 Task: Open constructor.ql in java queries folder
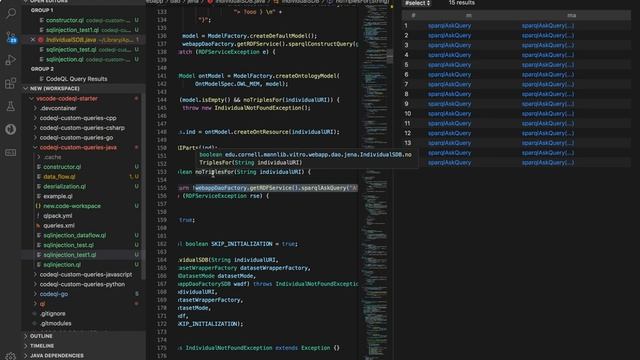click(x=62, y=167)
